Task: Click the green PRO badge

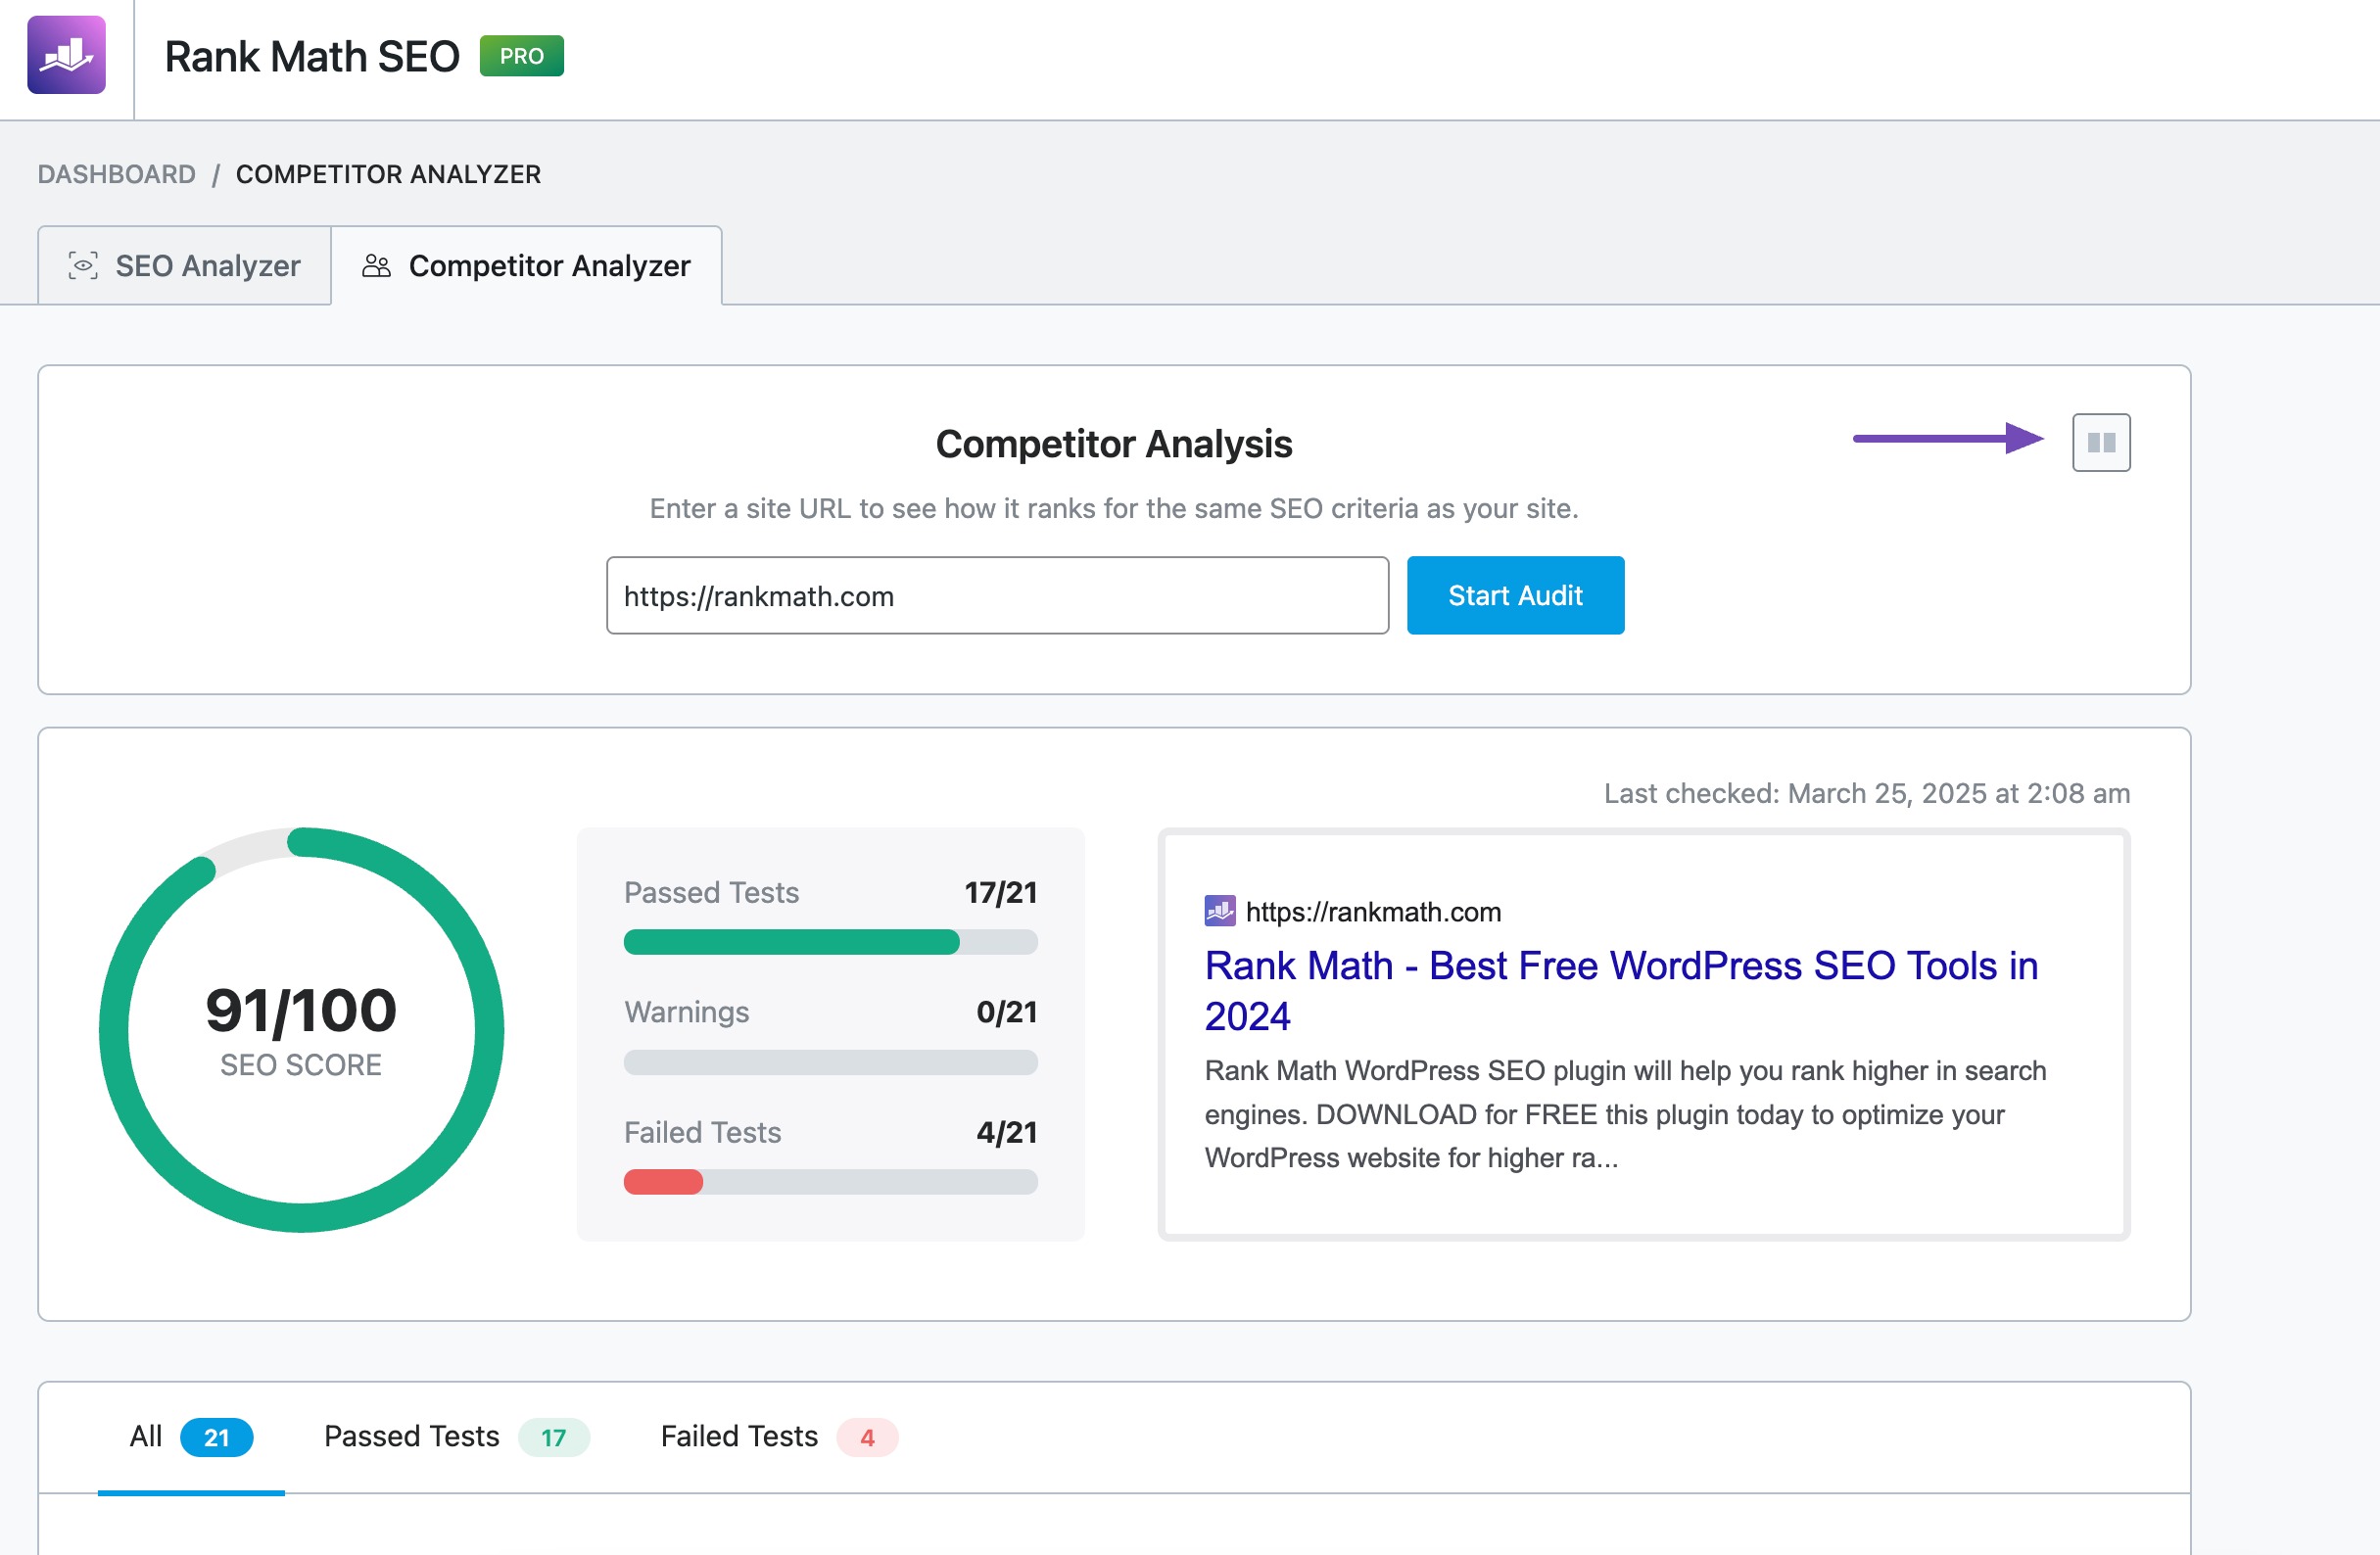Action: point(521,56)
